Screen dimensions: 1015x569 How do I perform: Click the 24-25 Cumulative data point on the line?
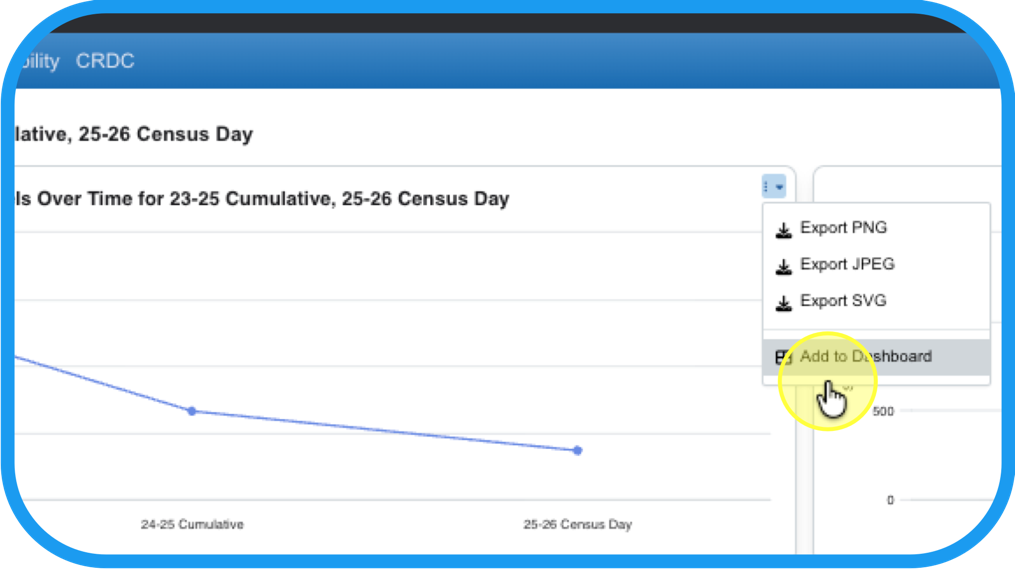tap(192, 411)
